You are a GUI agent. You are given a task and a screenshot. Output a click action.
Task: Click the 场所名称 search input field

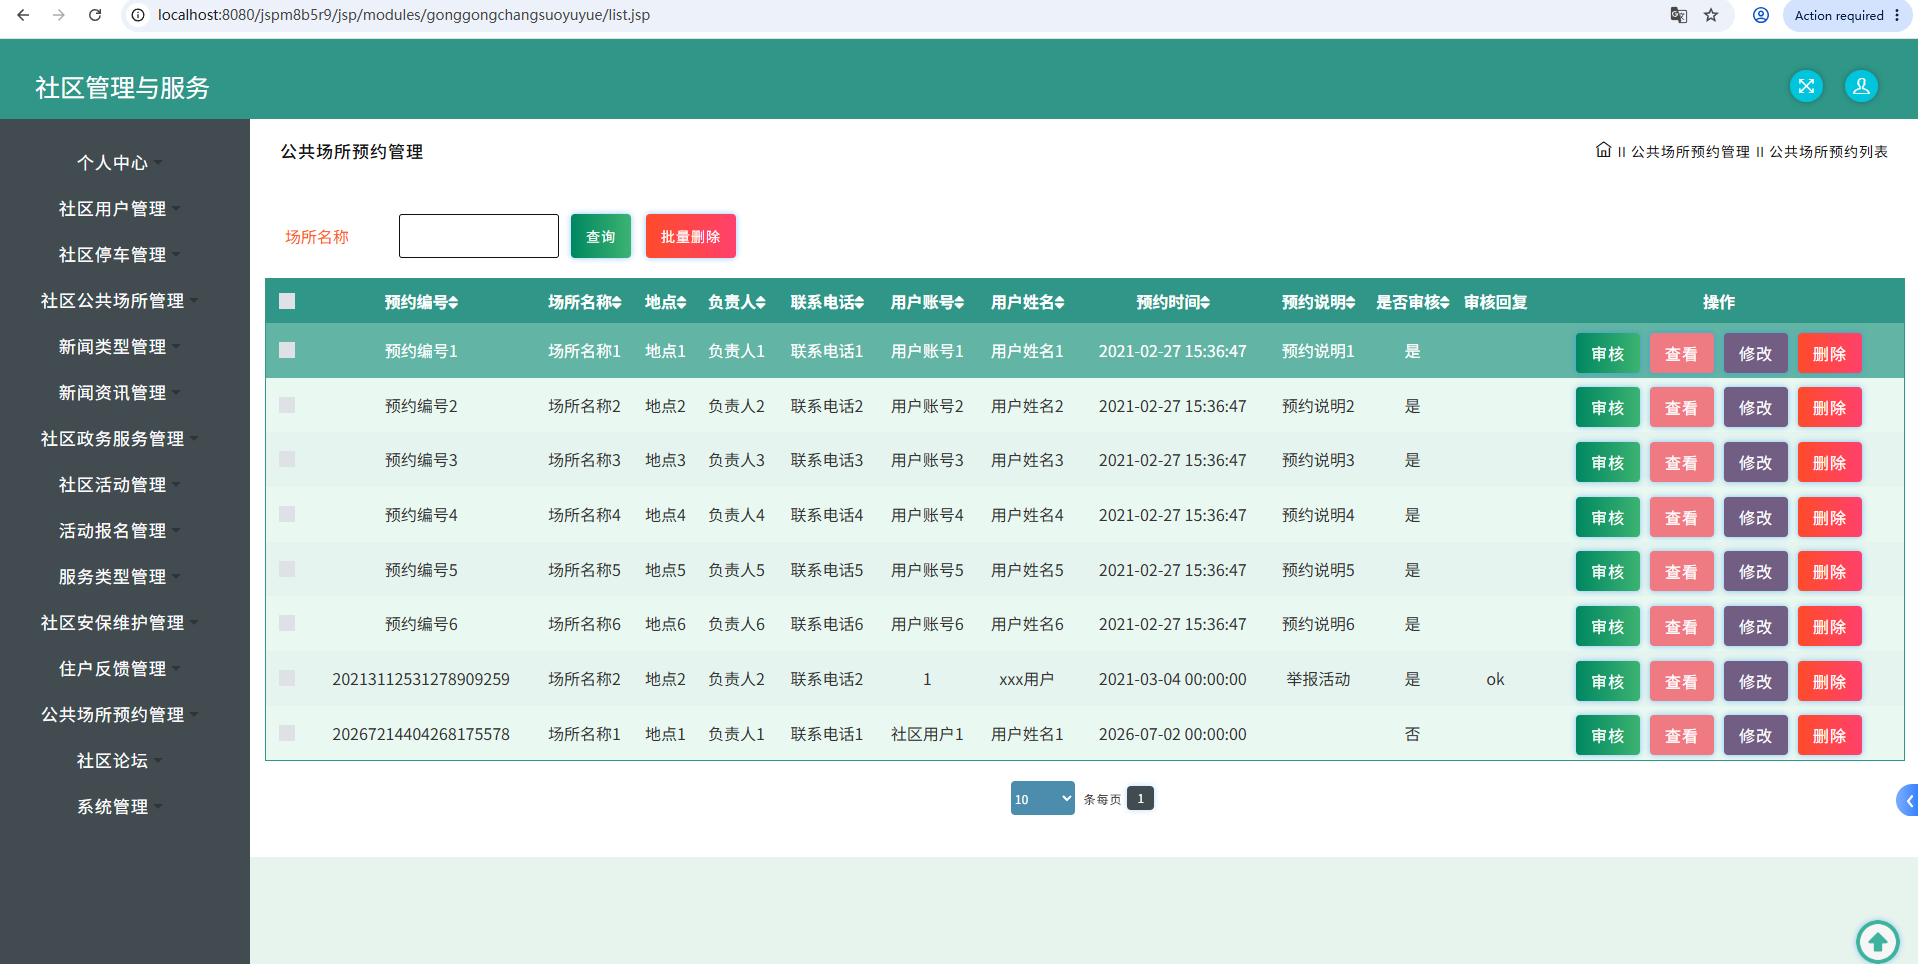point(479,236)
